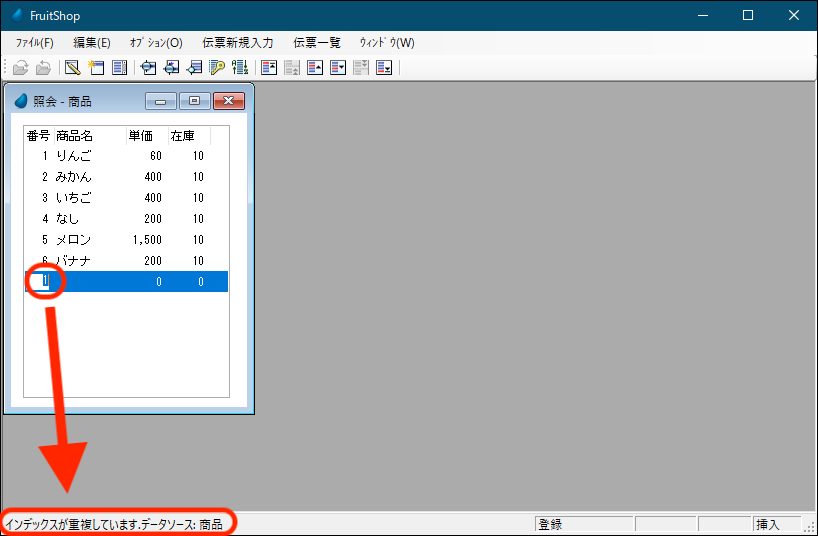Open the 伝票一覧 menu
The image size is (818, 536).
point(317,43)
